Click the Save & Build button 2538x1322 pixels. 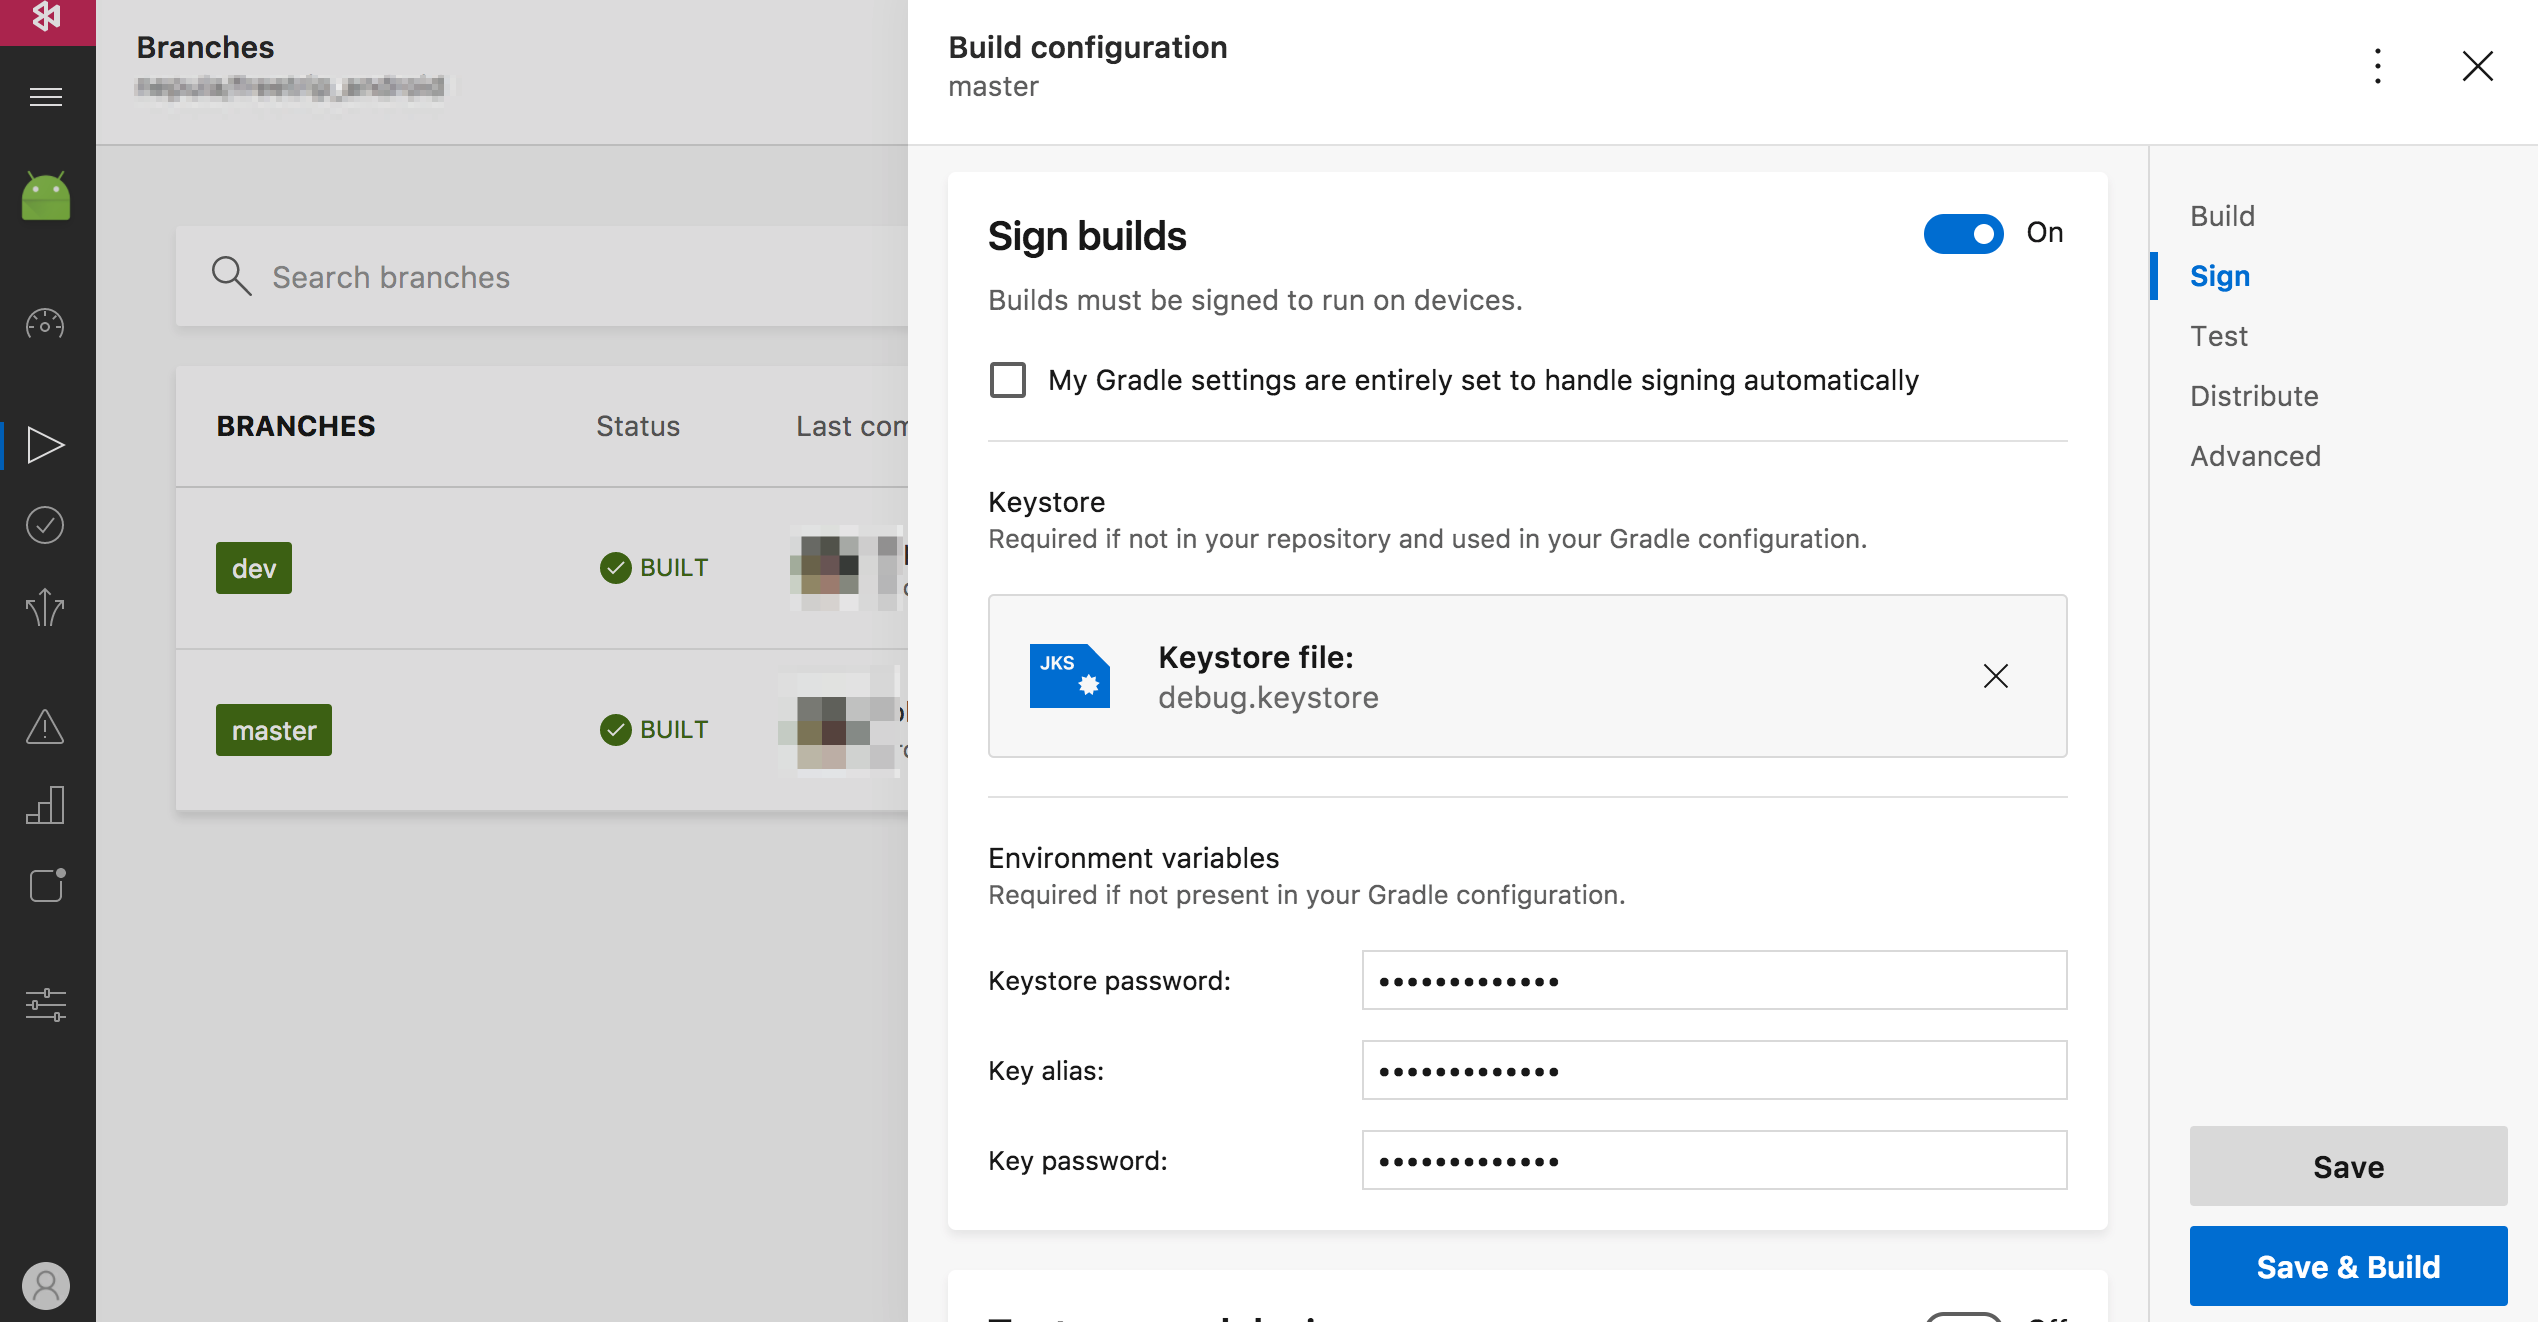(x=2348, y=1266)
